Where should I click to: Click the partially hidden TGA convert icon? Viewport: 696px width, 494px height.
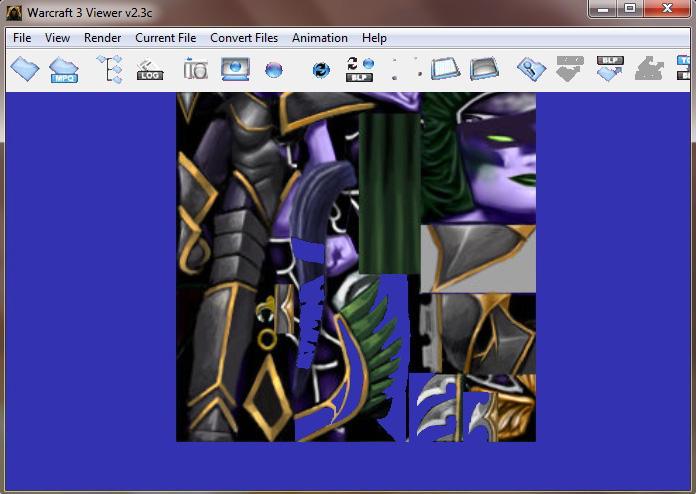click(684, 68)
